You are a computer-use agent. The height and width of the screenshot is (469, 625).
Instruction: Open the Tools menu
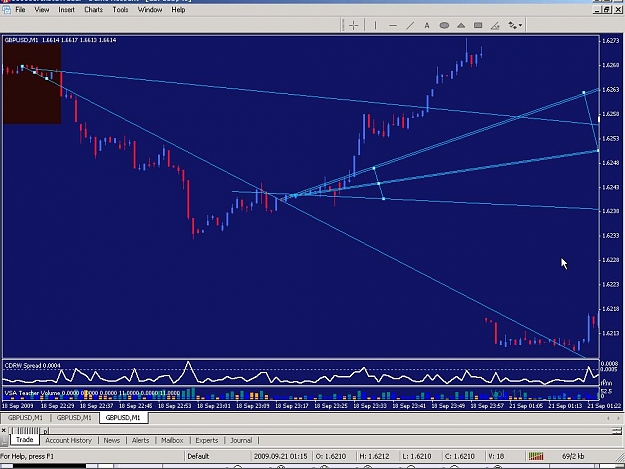point(120,10)
